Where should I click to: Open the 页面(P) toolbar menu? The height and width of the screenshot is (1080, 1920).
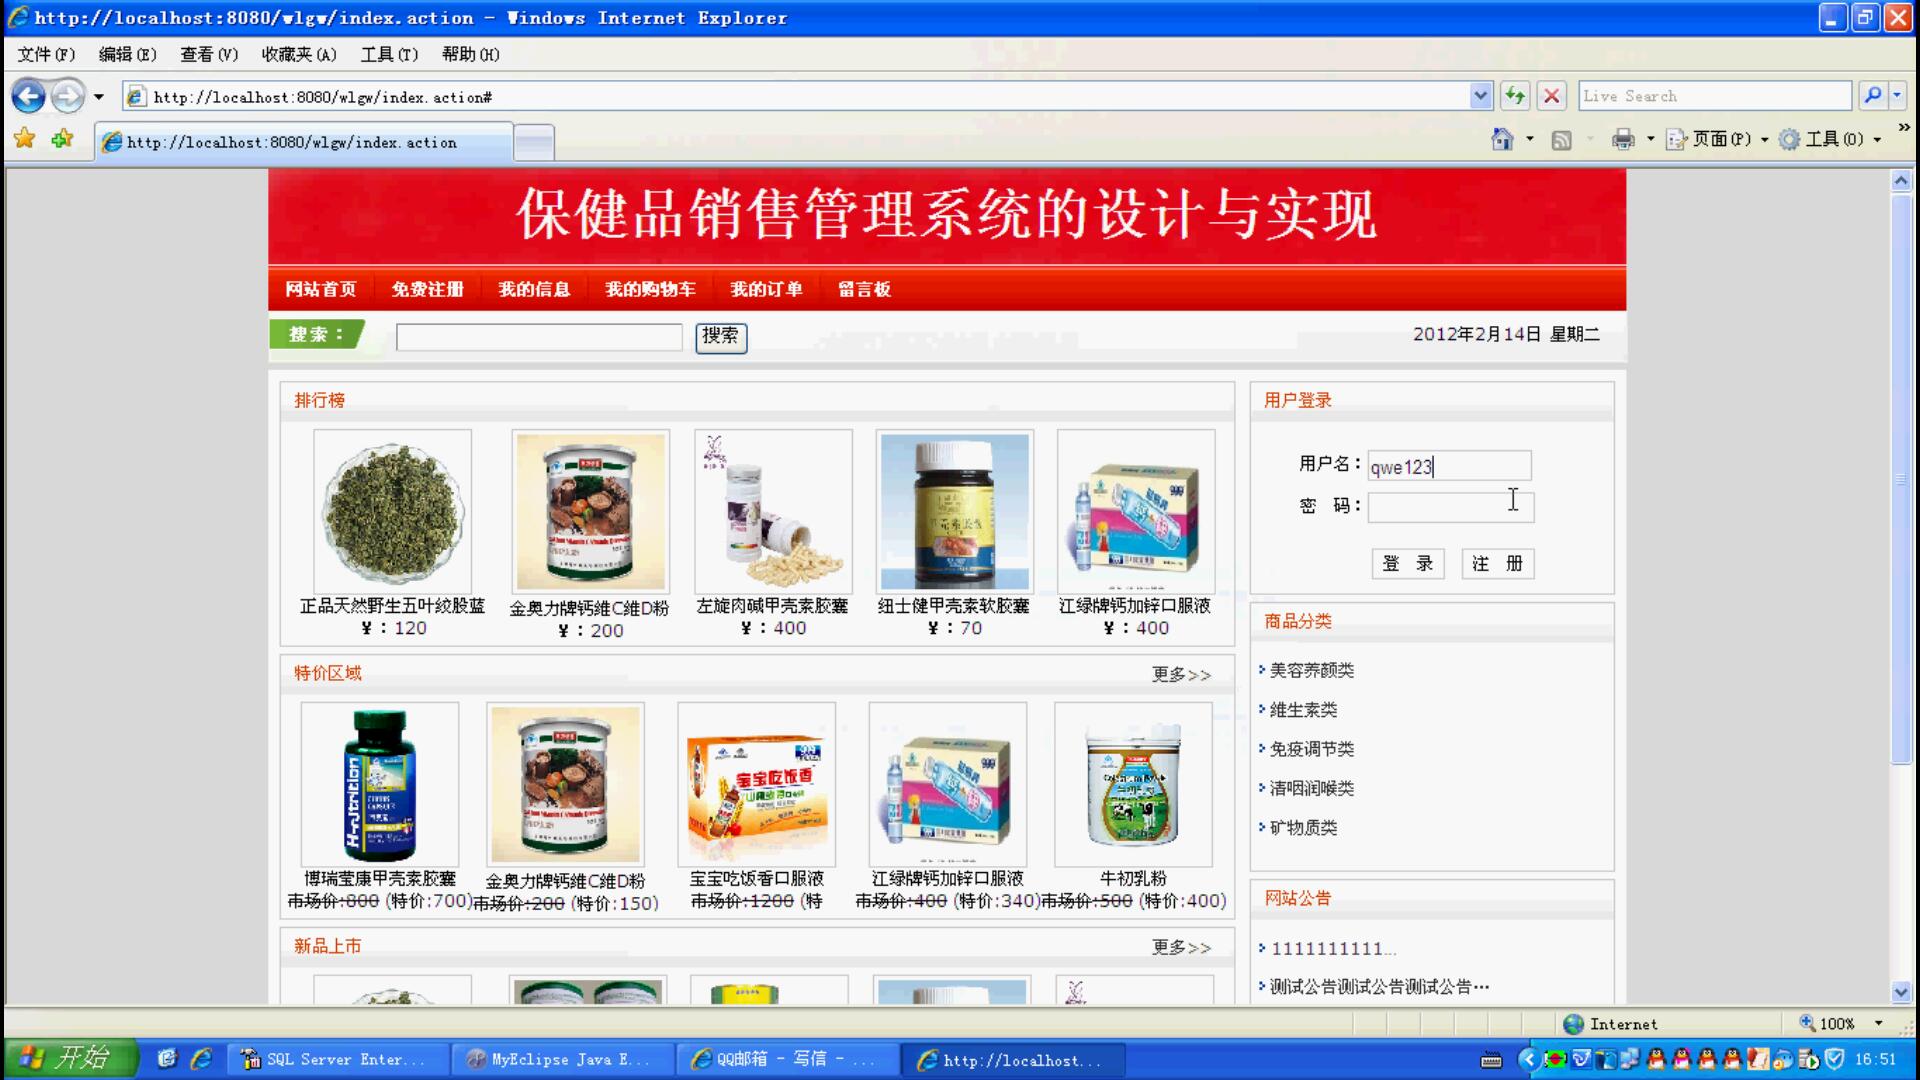coord(1717,139)
